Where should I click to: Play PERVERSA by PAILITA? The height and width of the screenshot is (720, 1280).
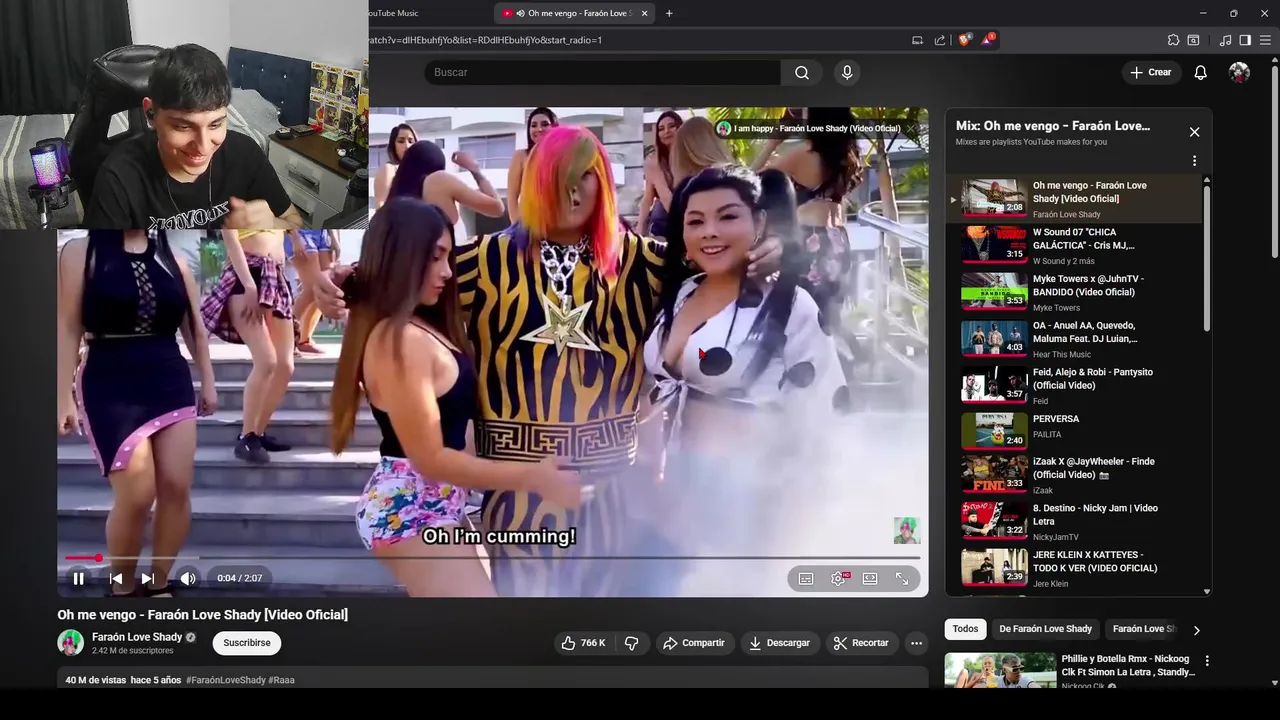click(1075, 430)
